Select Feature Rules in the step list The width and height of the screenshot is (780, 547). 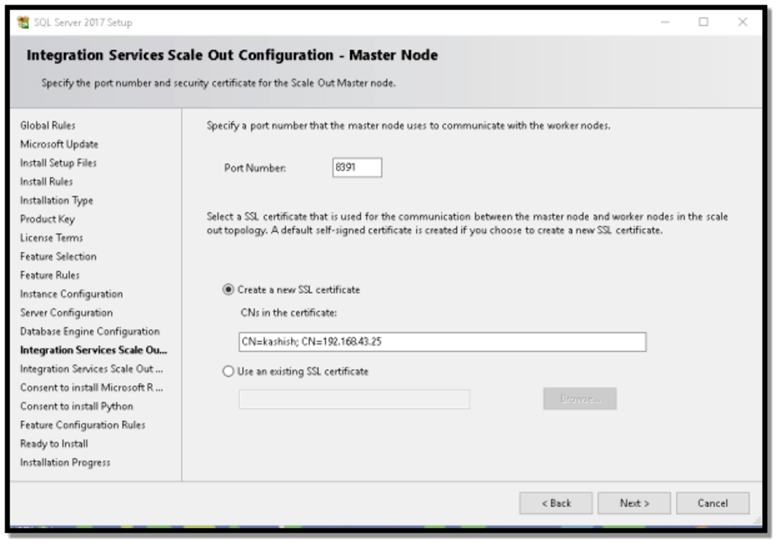50,275
